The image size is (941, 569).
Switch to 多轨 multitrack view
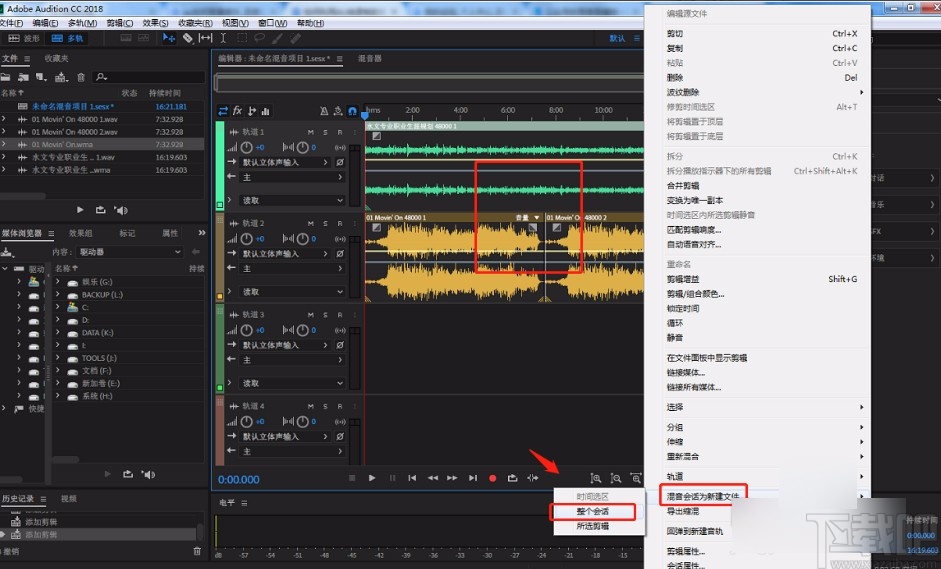[67, 38]
